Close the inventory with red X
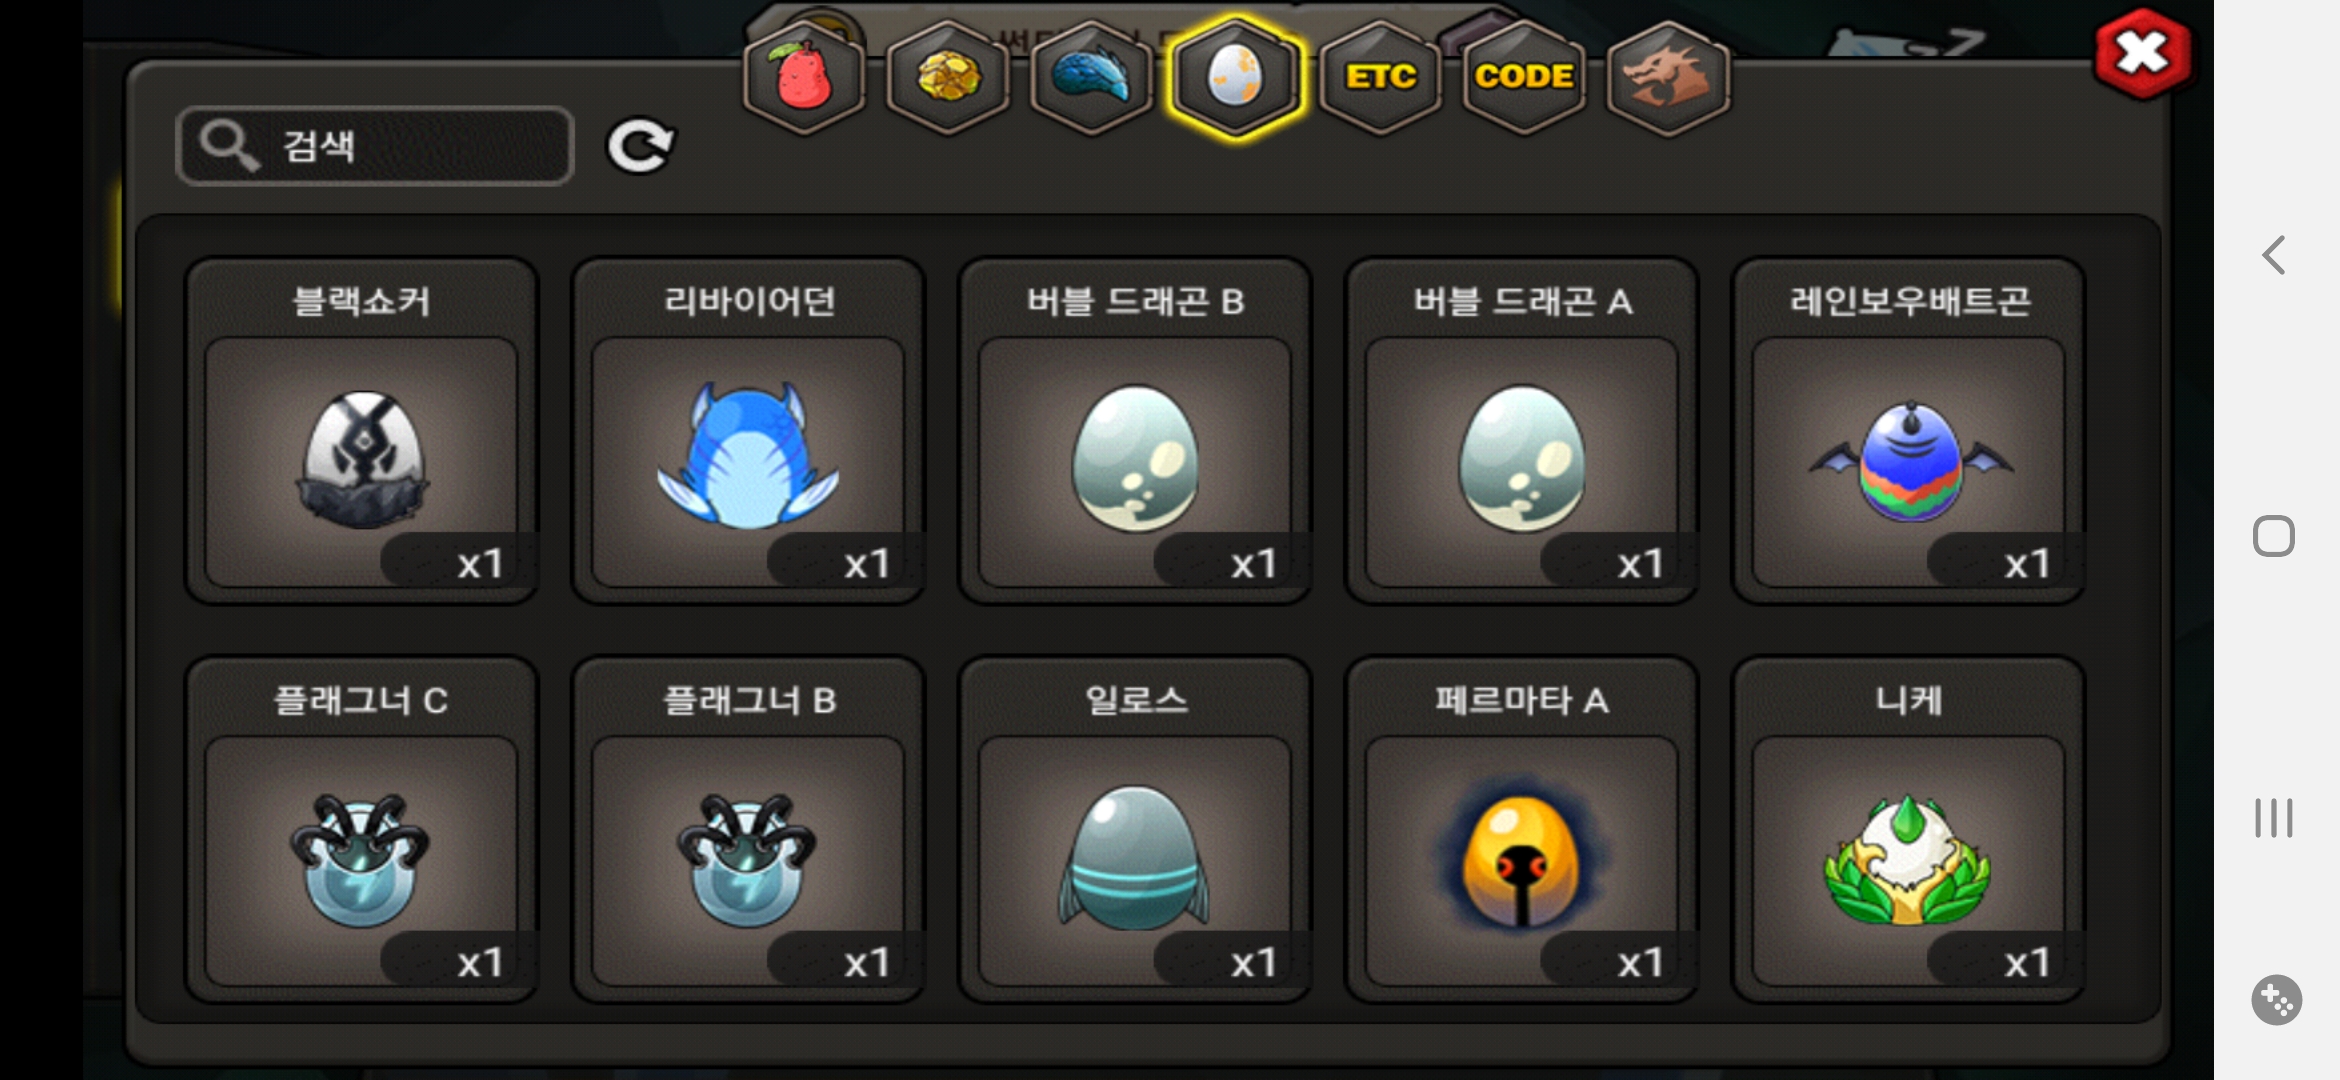This screenshot has height=1080, width=2340. 2143,53
